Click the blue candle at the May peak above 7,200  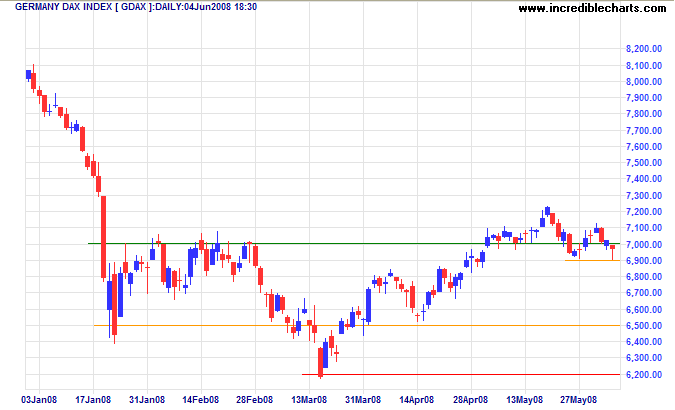coord(547,211)
